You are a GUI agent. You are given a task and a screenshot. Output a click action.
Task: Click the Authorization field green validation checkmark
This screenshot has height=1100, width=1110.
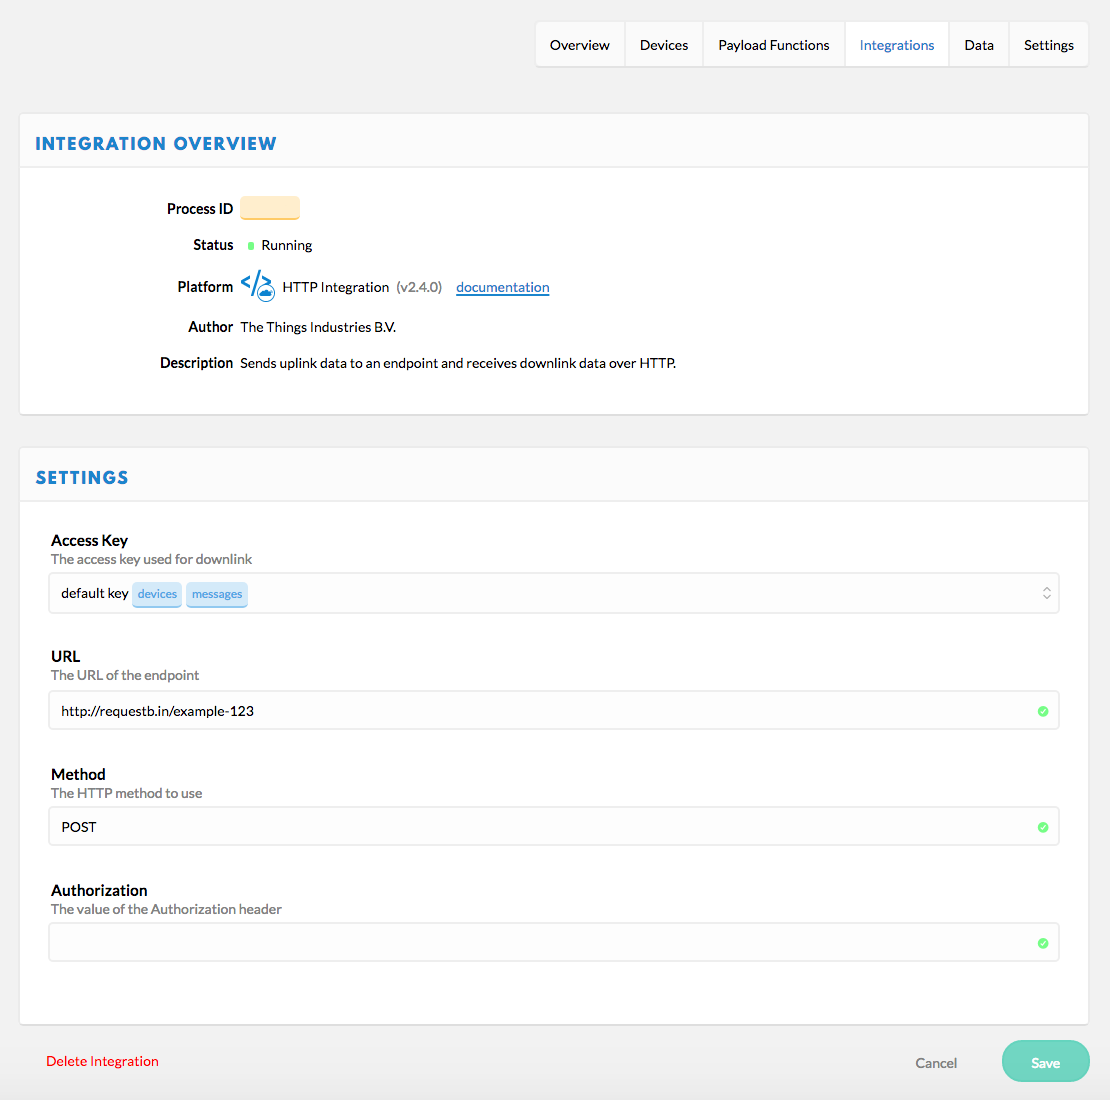[1043, 943]
